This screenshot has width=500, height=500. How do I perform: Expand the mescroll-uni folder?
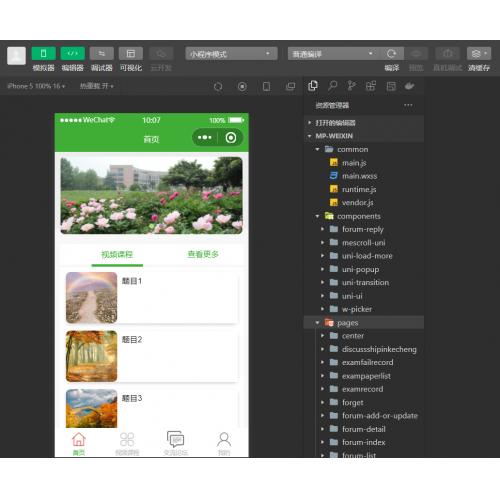point(364,243)
